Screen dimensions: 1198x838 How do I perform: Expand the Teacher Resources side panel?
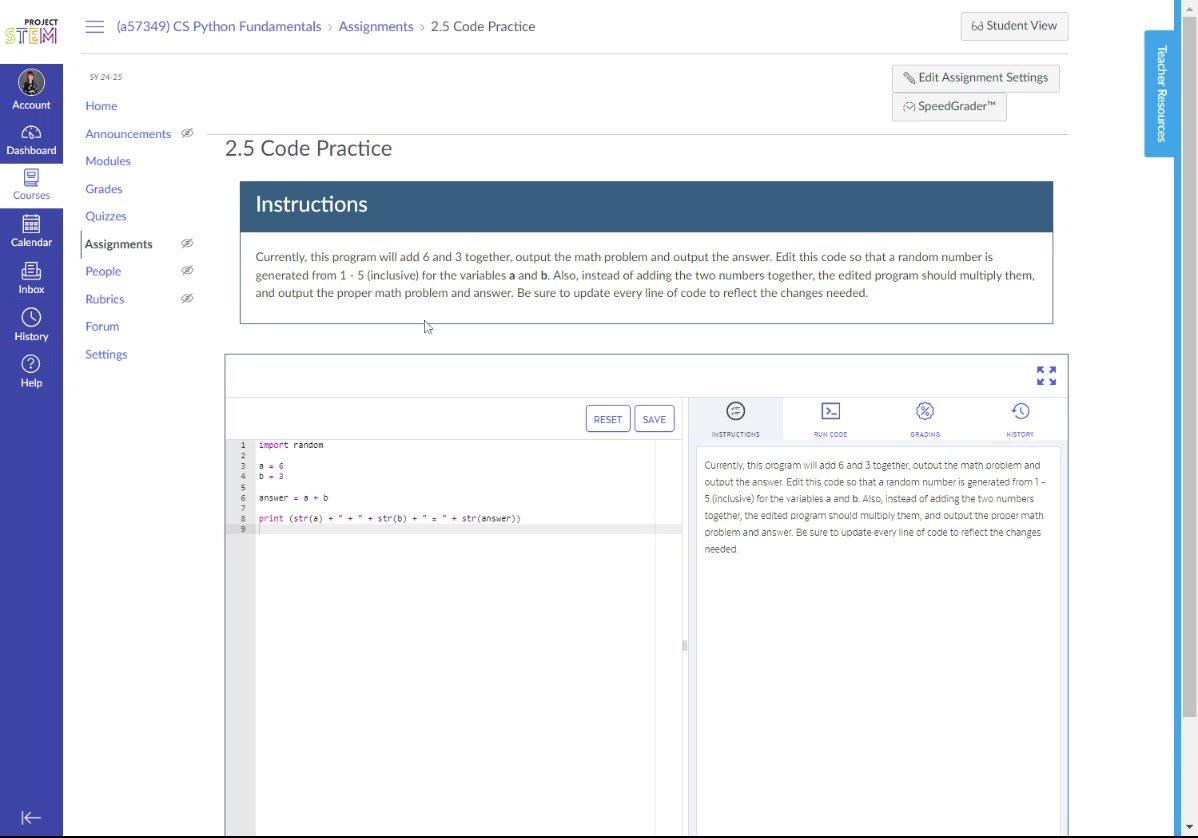[1160, 93]
